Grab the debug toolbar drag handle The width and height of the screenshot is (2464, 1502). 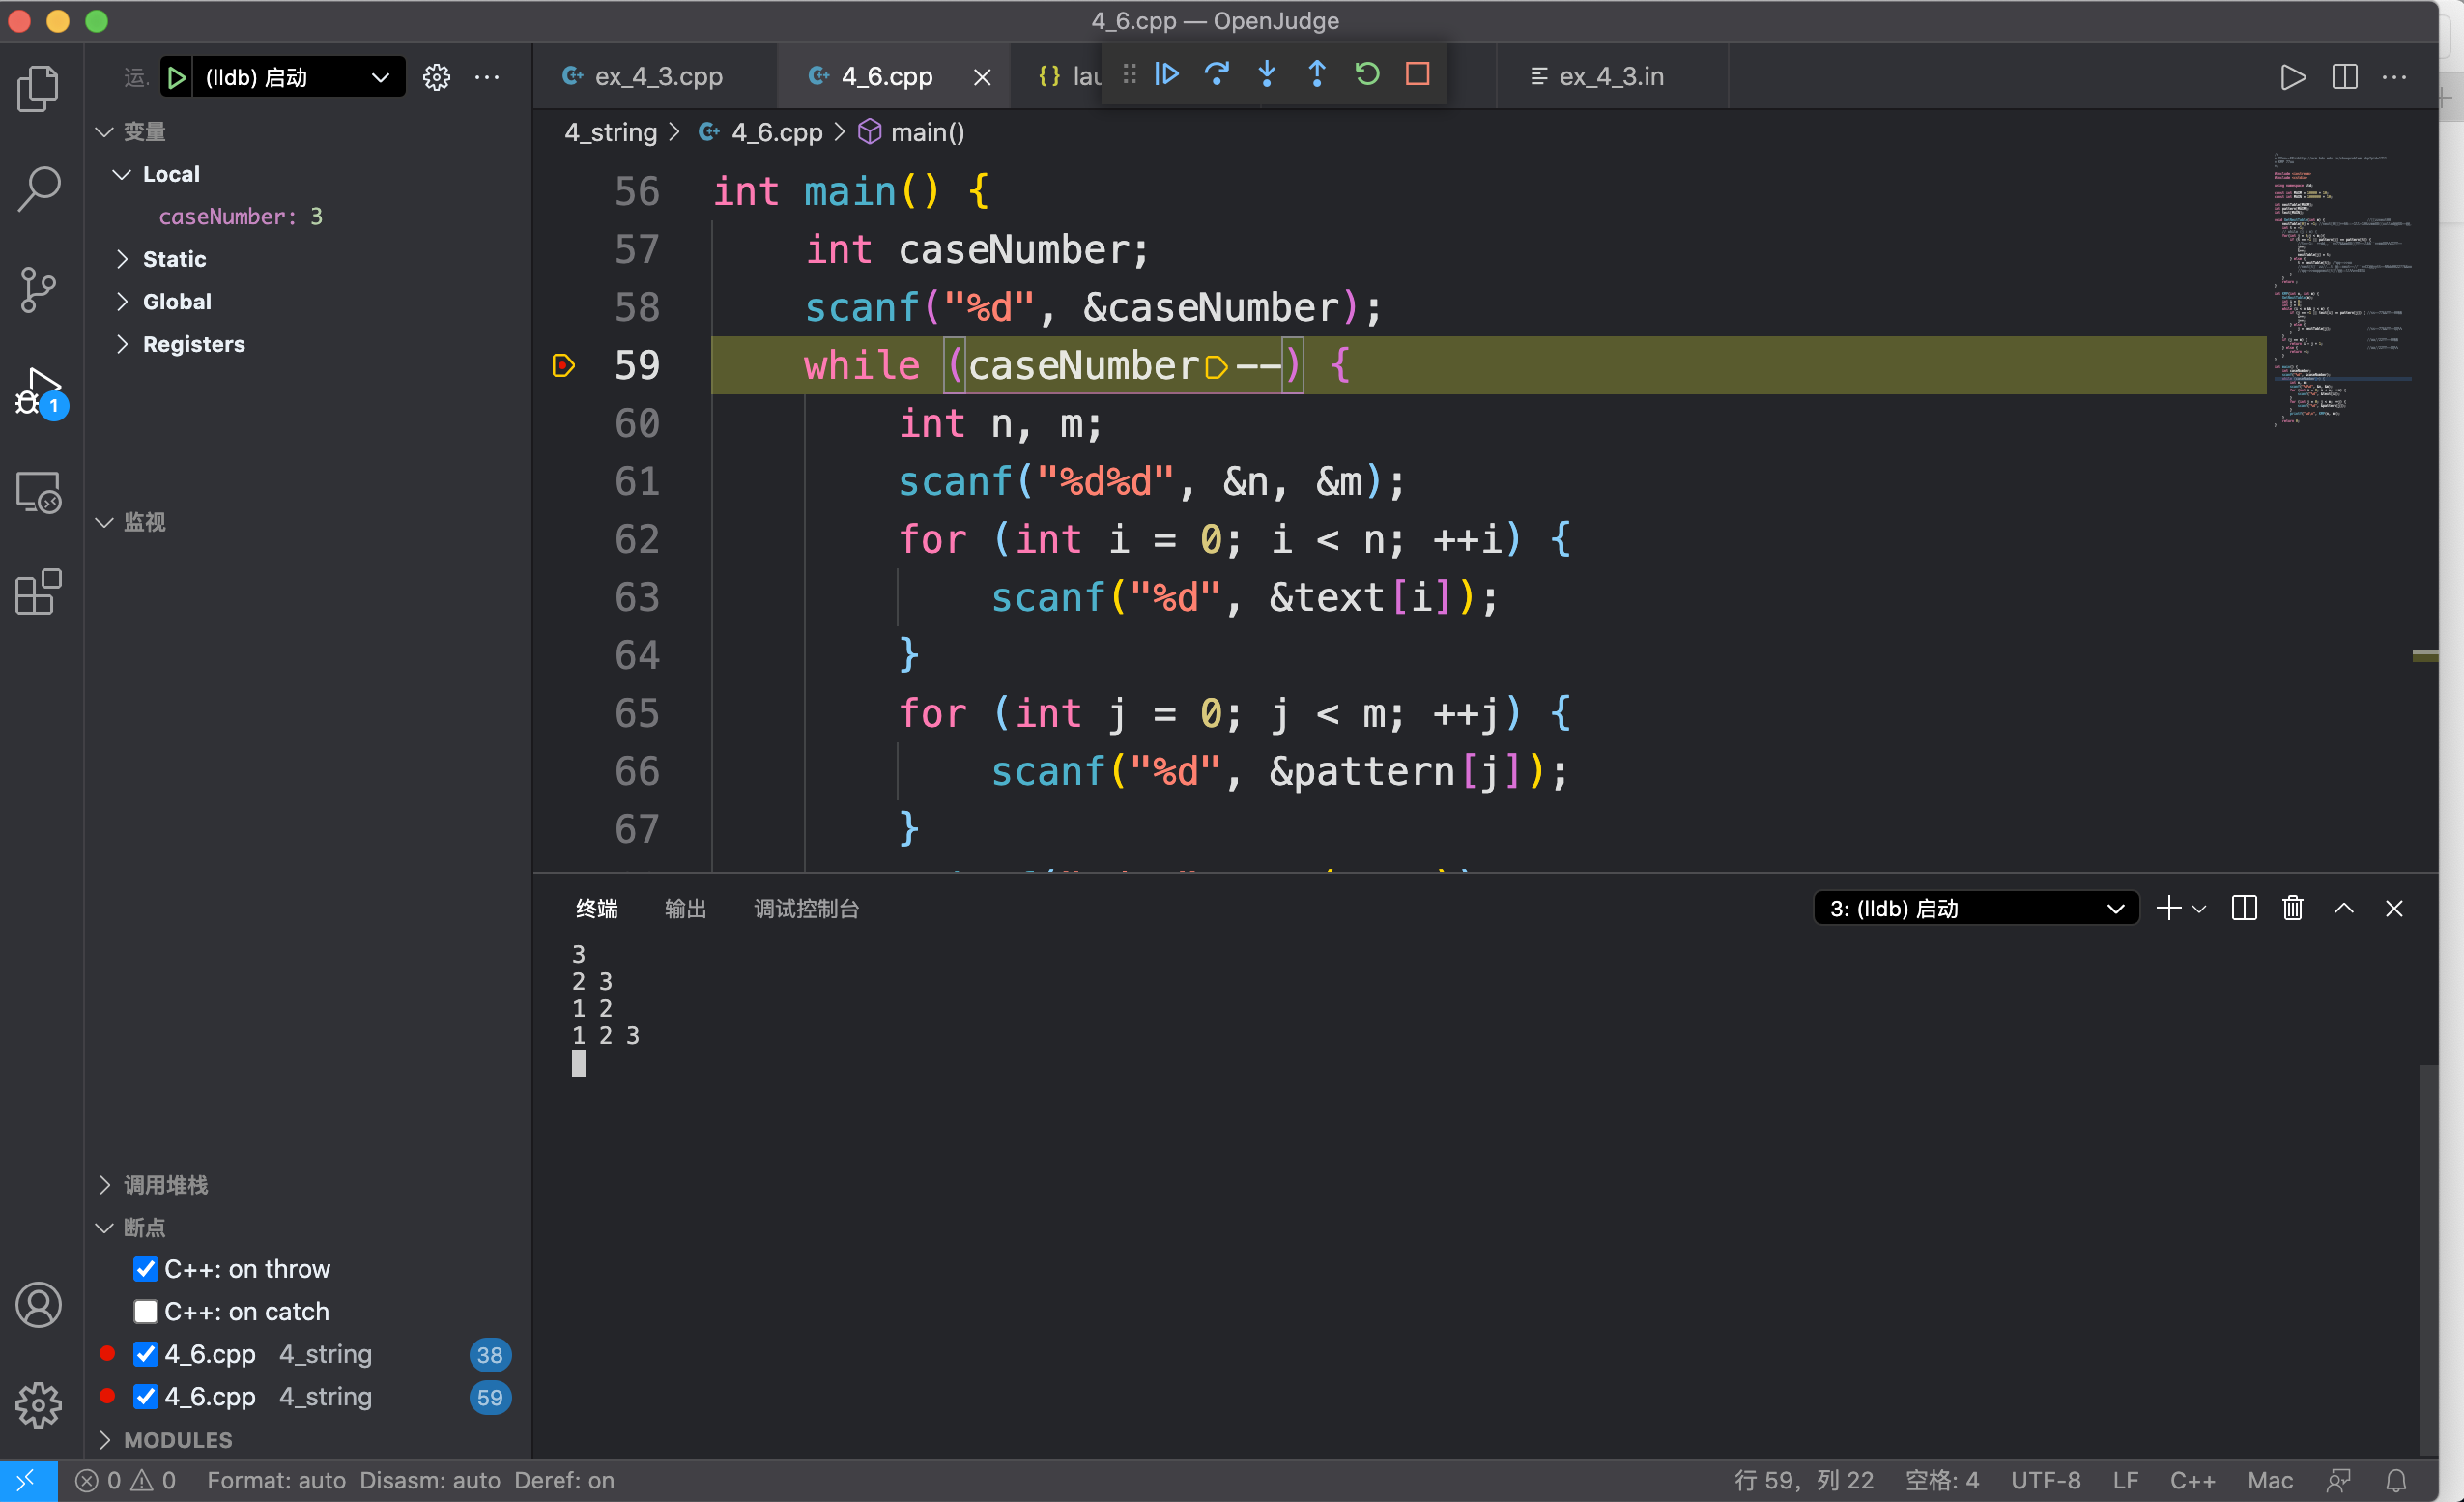[1129, 74]
